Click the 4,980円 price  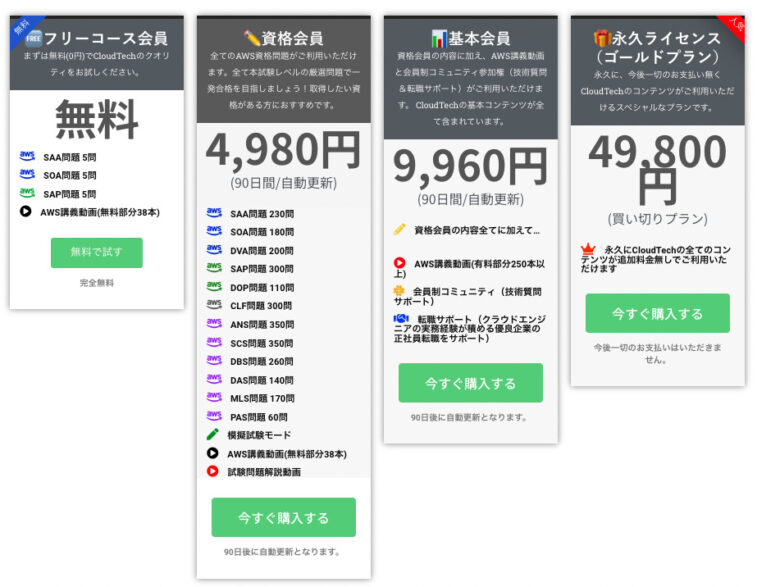click(284, 150)
